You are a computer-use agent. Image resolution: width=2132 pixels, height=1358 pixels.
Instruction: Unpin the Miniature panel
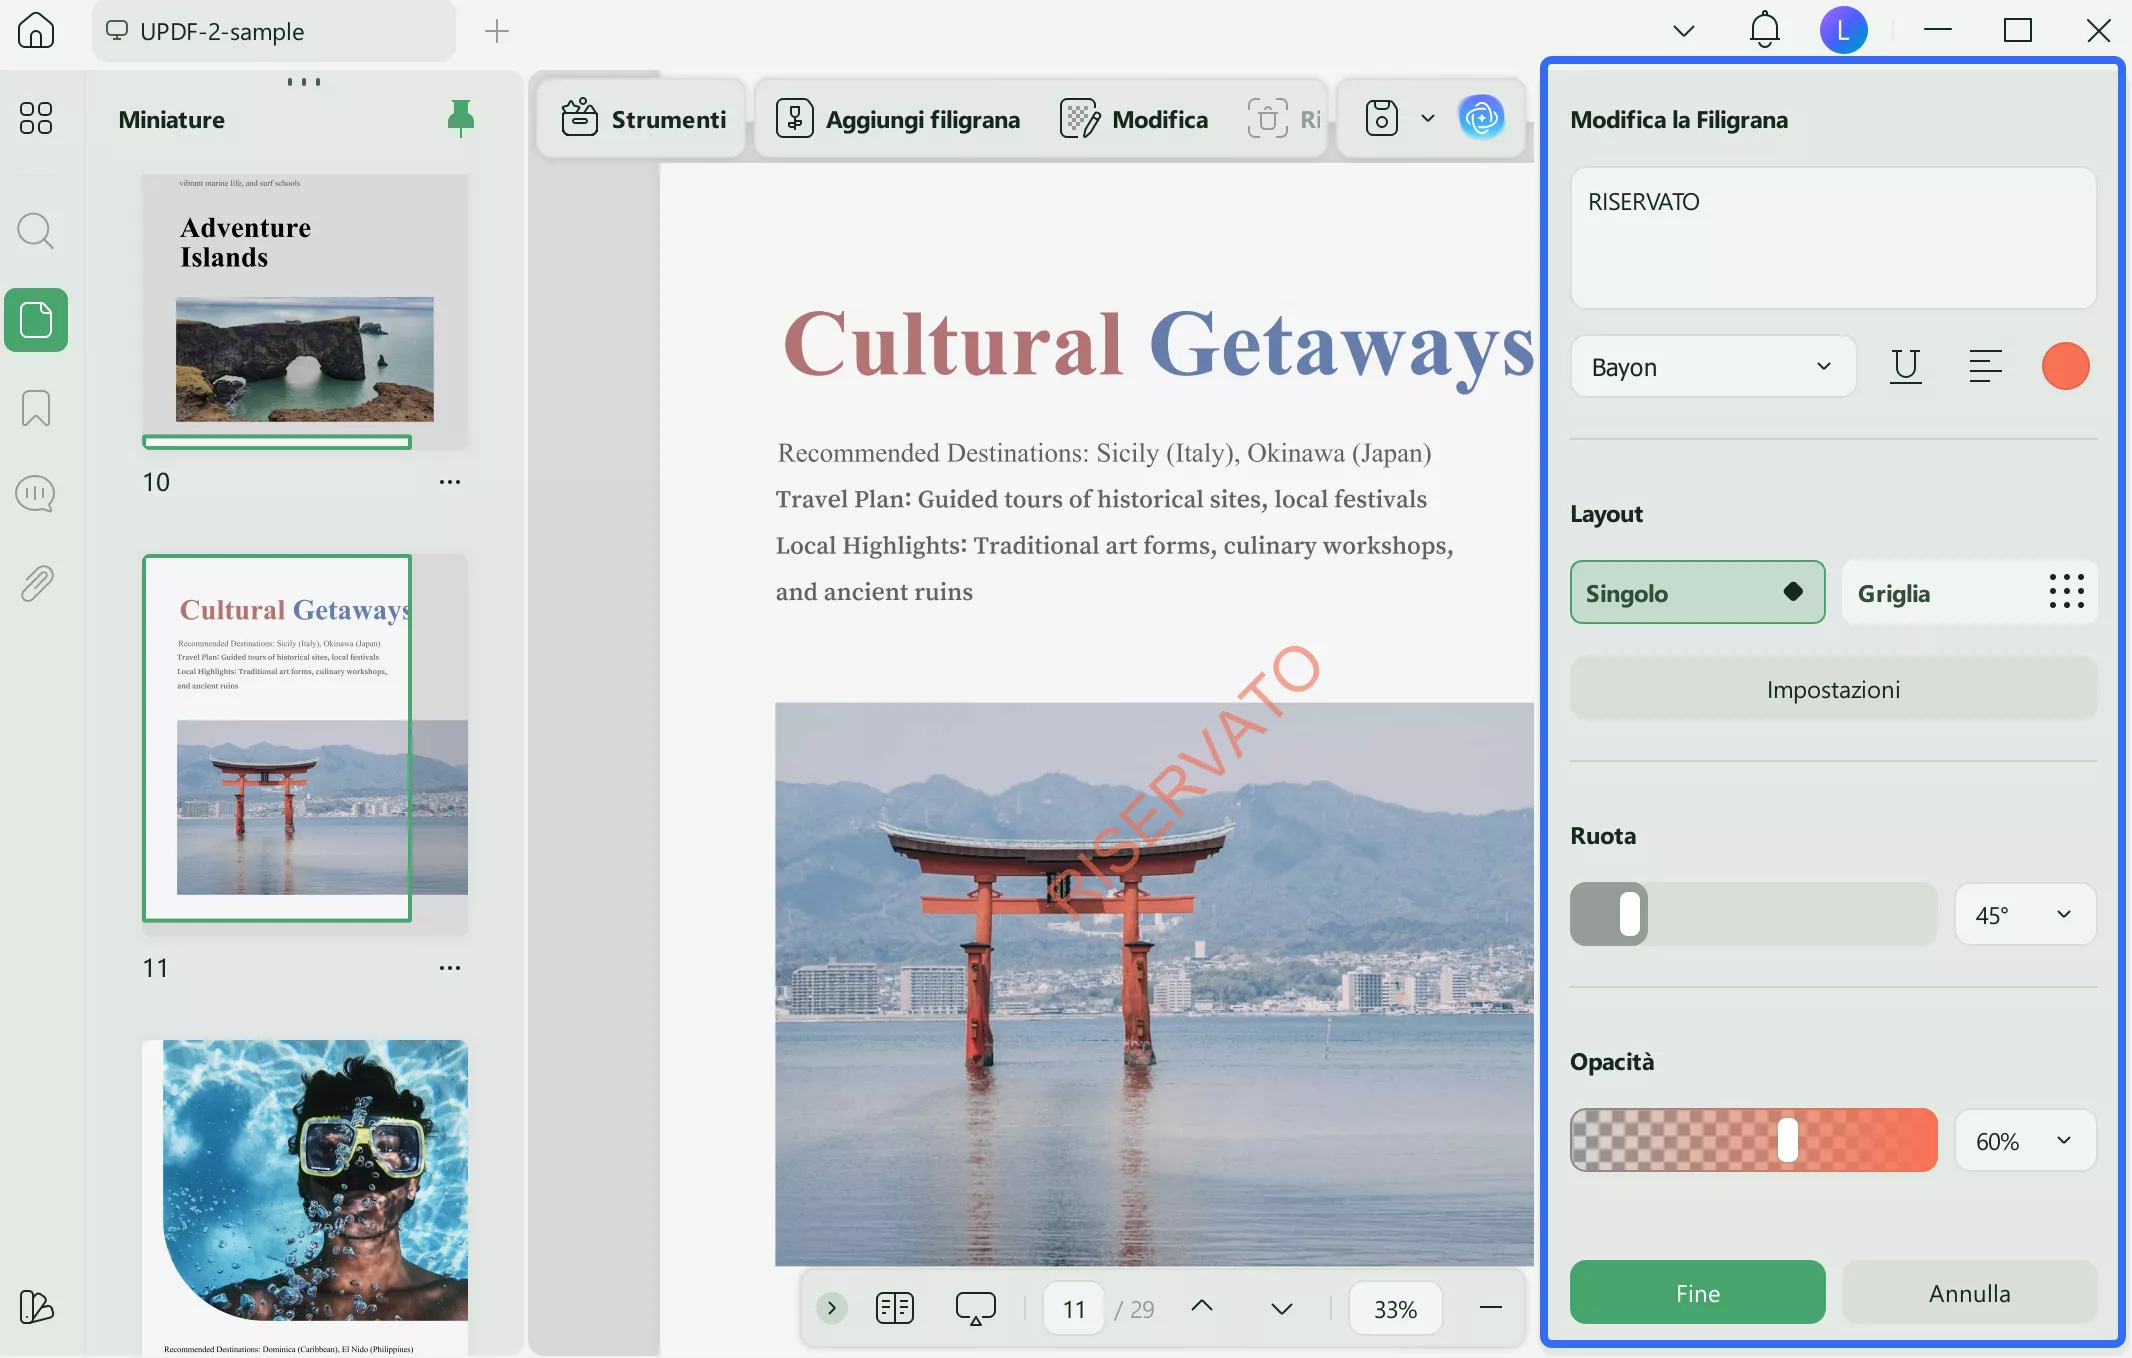460,119
